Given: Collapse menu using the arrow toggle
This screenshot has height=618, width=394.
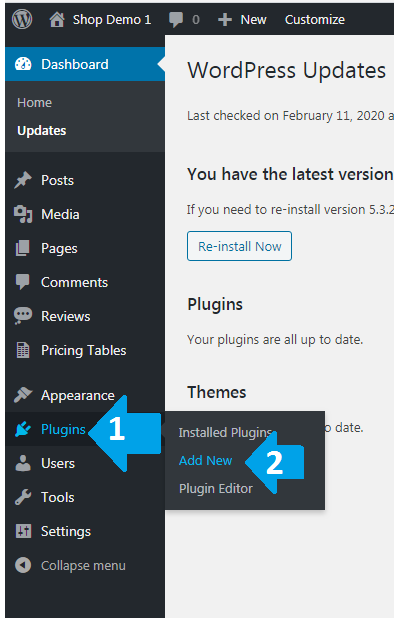Looking at the screenshot, I should [x=23, y=565].
